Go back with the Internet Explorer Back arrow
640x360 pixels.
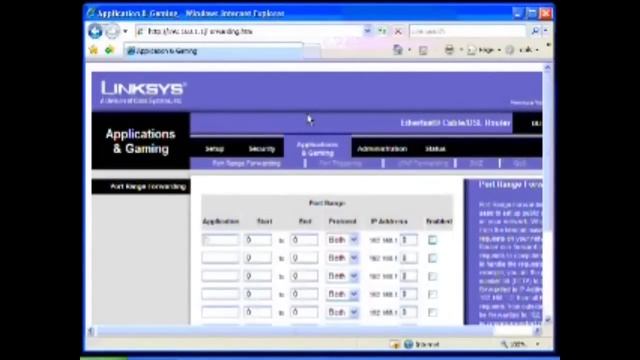click(96, 31)
